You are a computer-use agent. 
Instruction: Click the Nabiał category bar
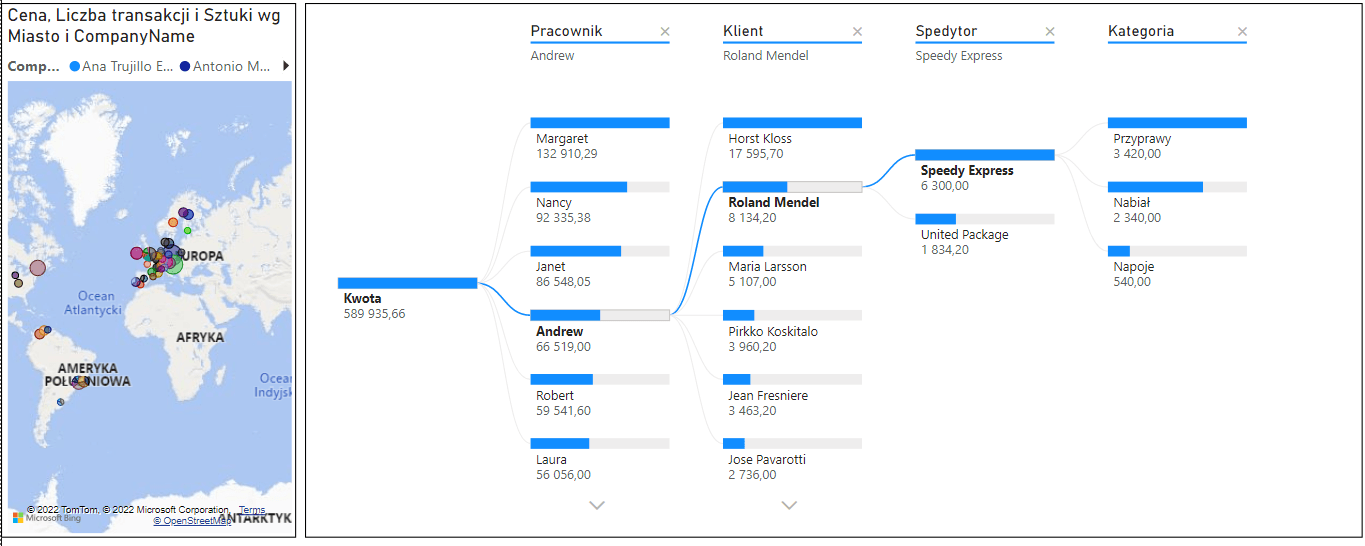pos(1177,187)
